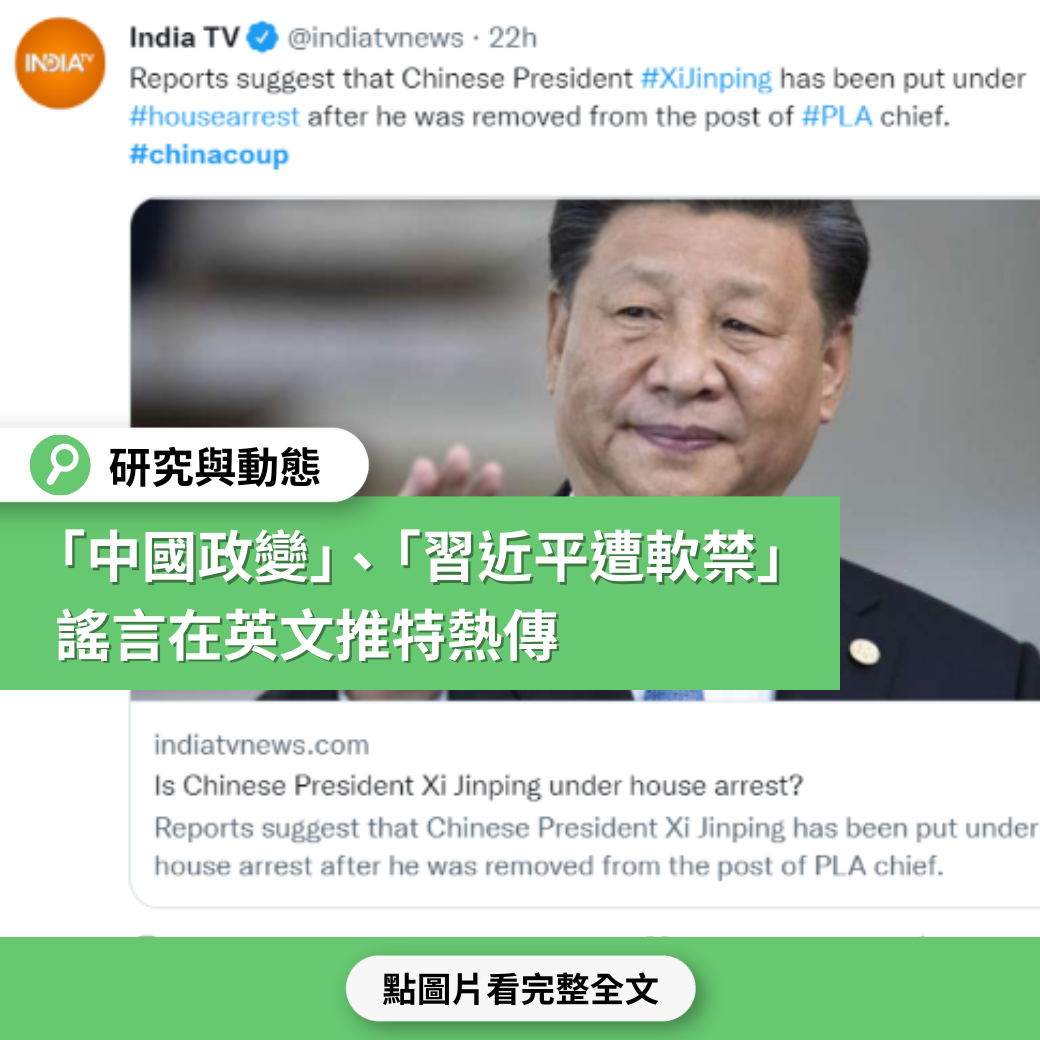Viewport: 1040px width, 1040px height.
Task: Click the link card description text
Action: click(x=596, y=846)
